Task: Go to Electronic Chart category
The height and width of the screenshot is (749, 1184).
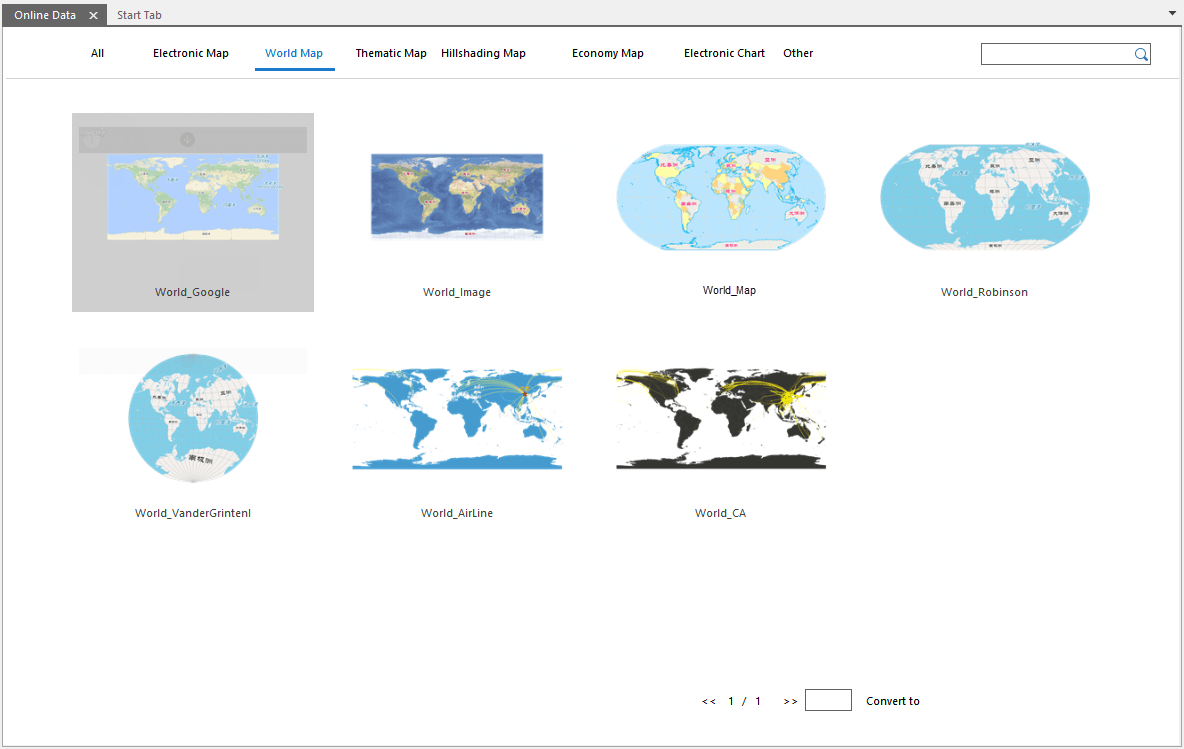Action: point(724,54)
